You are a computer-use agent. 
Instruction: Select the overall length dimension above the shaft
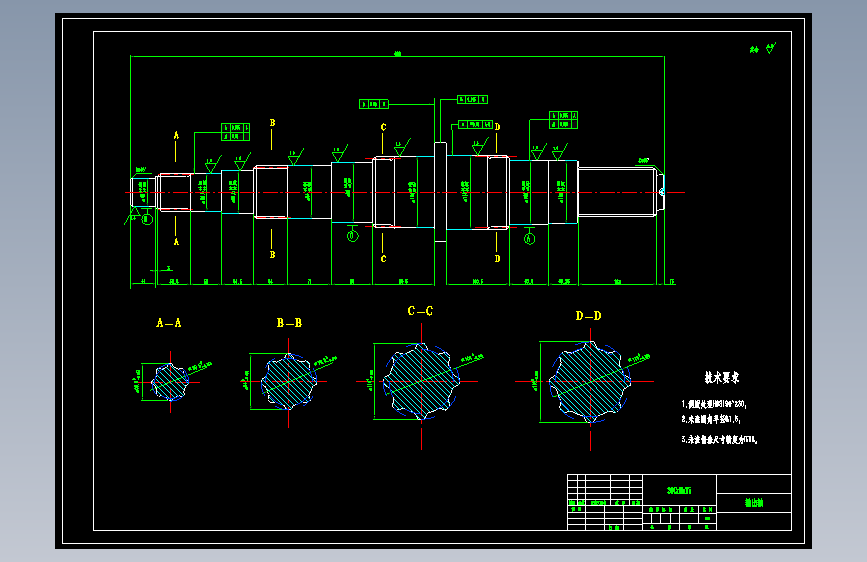click(x=397, y=55)
